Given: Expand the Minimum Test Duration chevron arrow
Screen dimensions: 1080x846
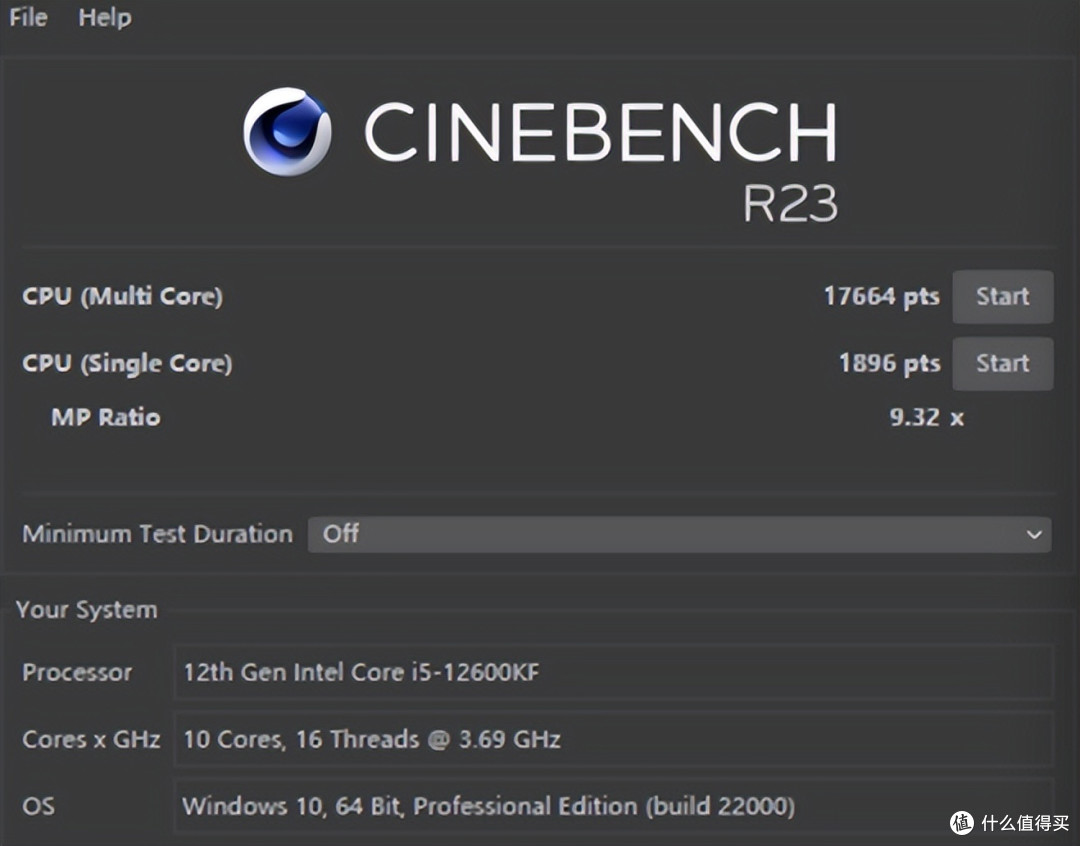Looking at the screenshot, I should 1034,535.
